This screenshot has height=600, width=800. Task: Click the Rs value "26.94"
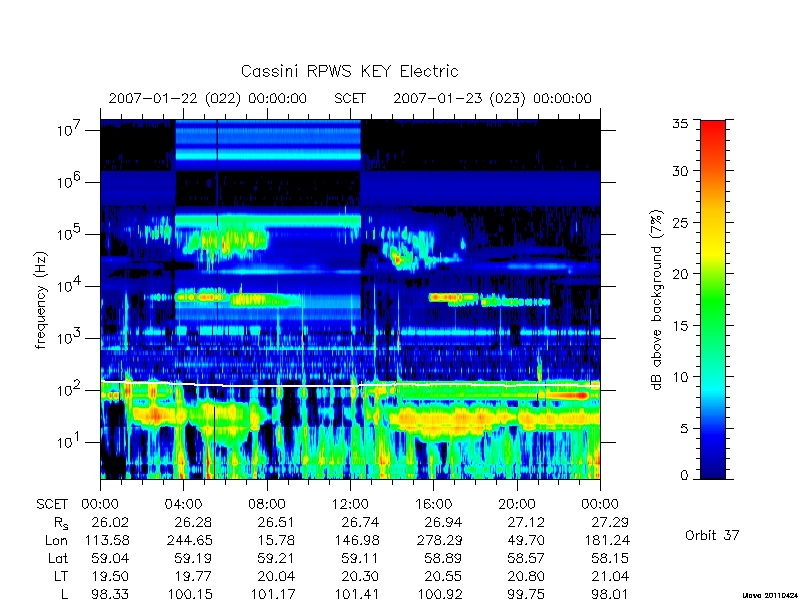pyautogui.click(x=442, y=522)
